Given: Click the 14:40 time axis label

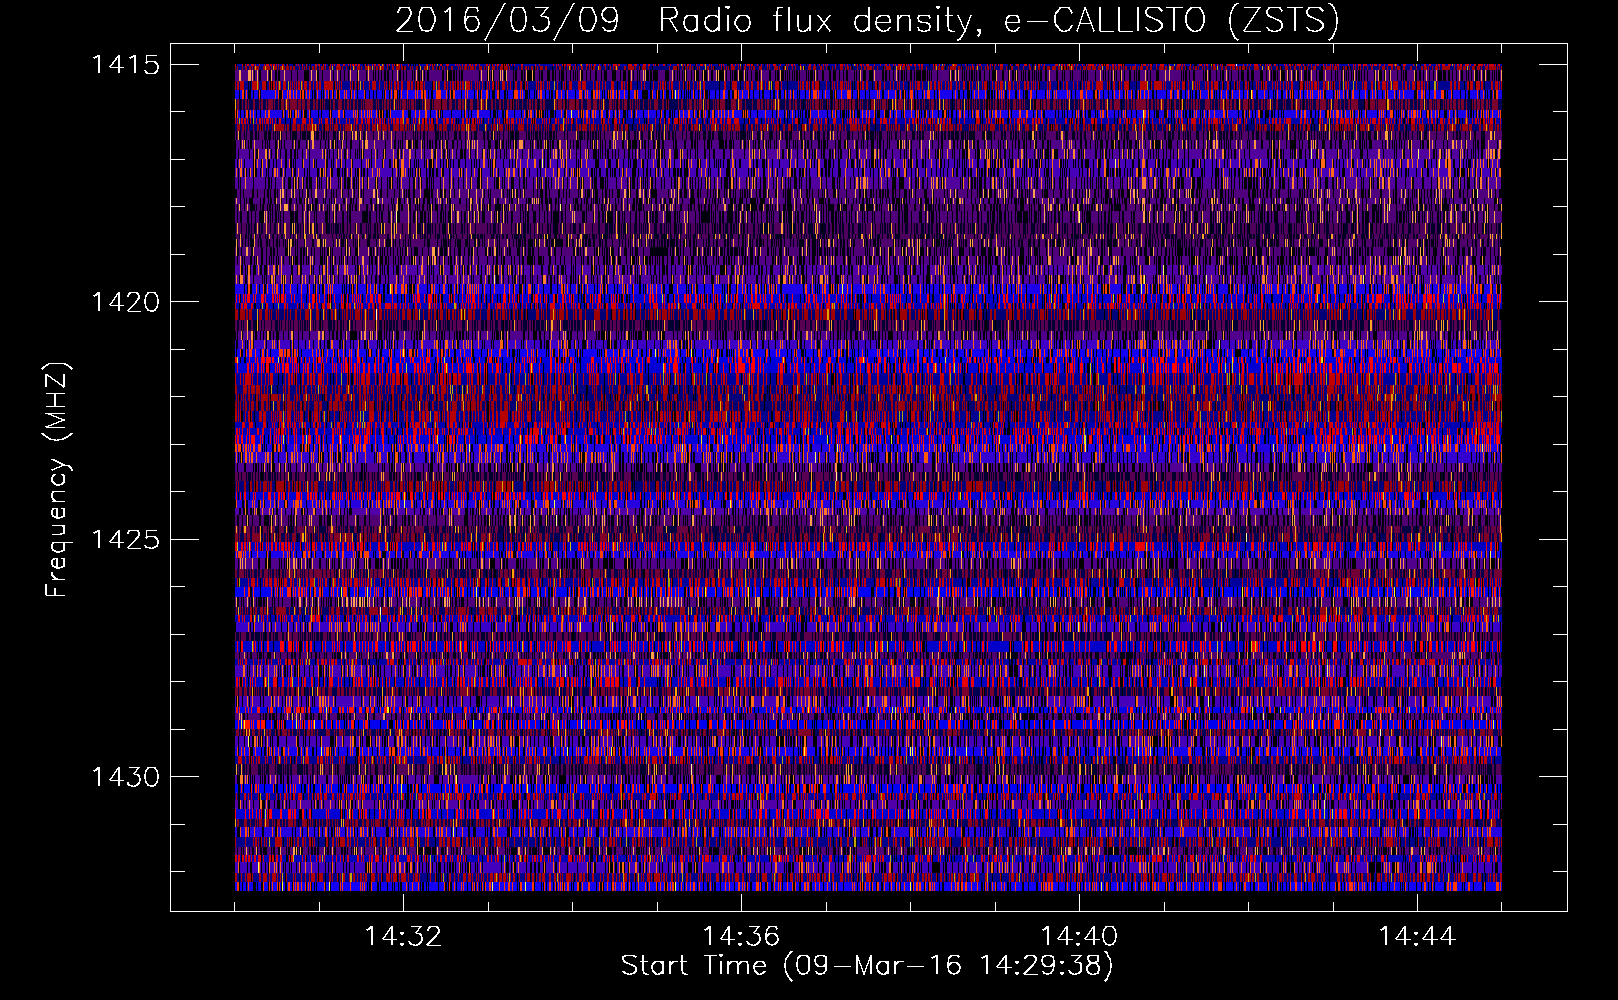Looking at the screenshot, I should tap(1079, 937).
